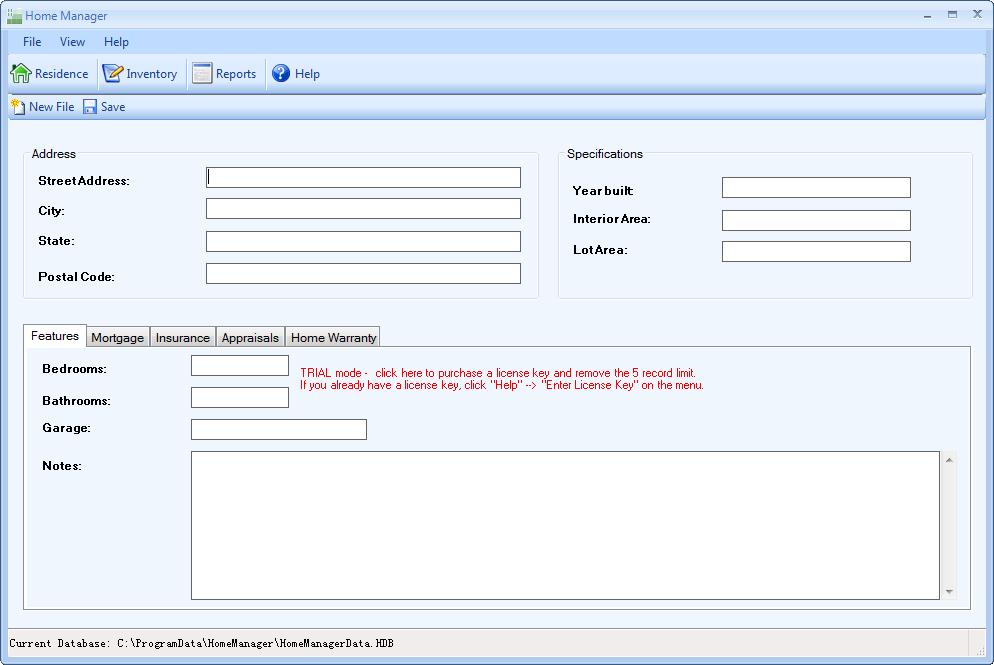Focus the Lot Area field

(816, 252)
